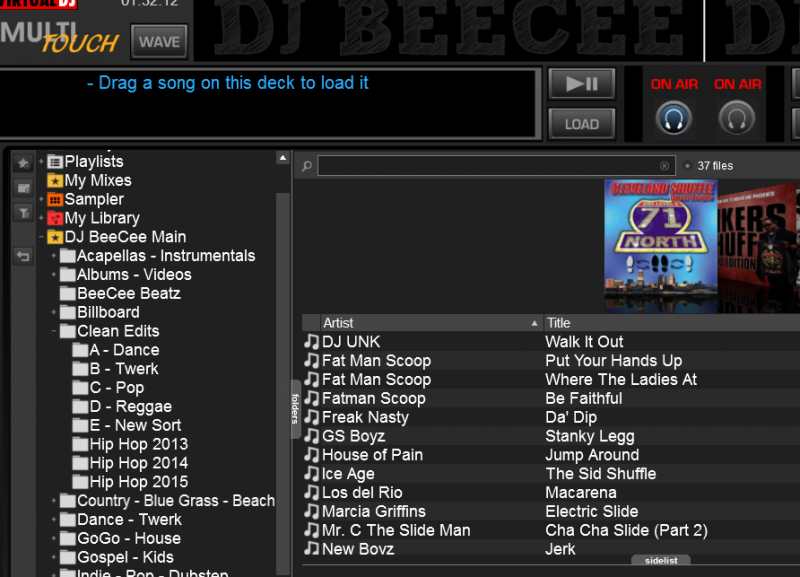This screenshot has height=577, width=800.
Task: Click the virtual folder icon in sidebar
Action: pyautogui.click(x=23, y=188)
